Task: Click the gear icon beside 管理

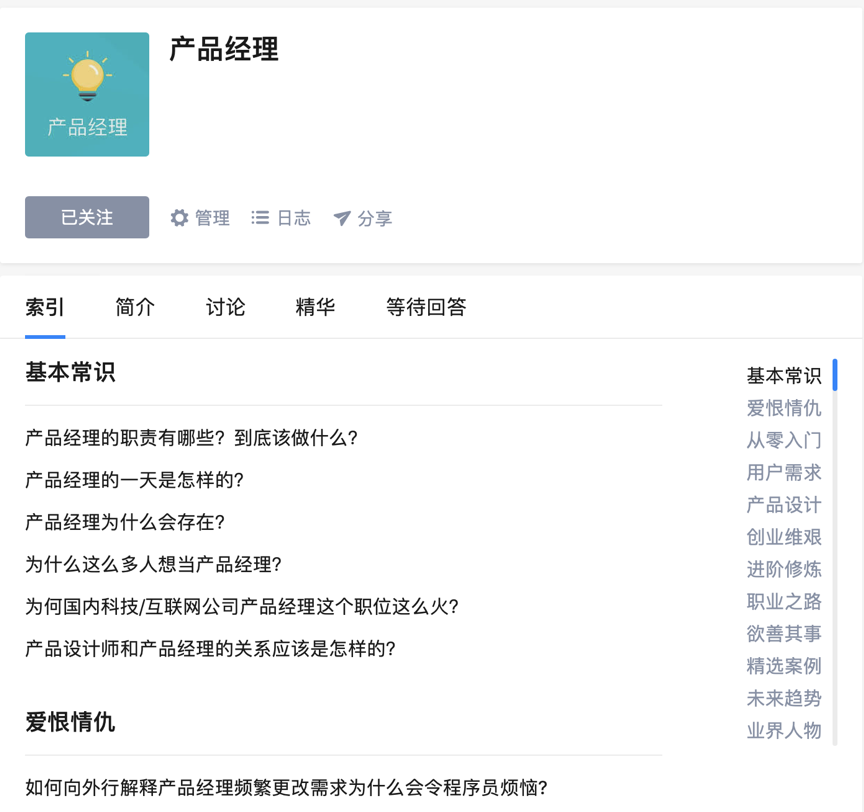Action: [179, 218]
